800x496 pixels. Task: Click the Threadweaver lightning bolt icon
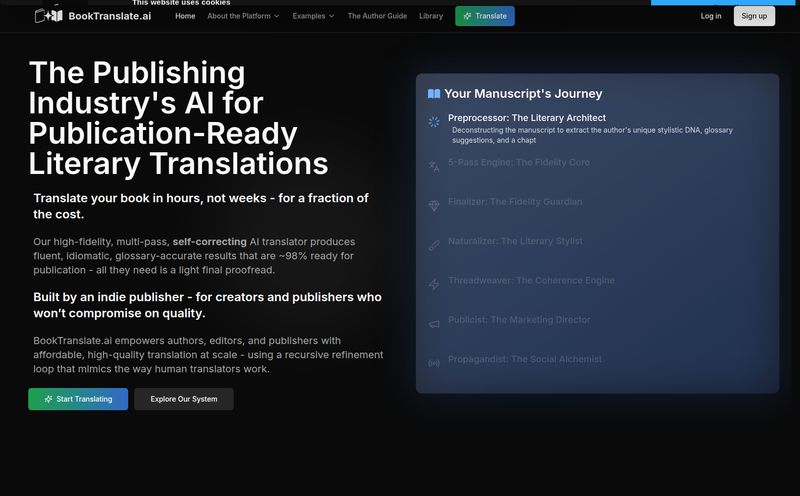(x=434, y=284)
